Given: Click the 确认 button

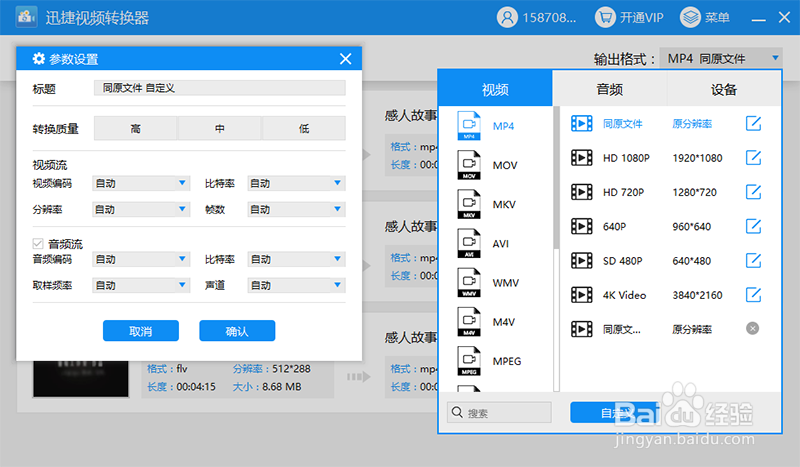Looking at the screenshot, I should click(x=237, y=331).
